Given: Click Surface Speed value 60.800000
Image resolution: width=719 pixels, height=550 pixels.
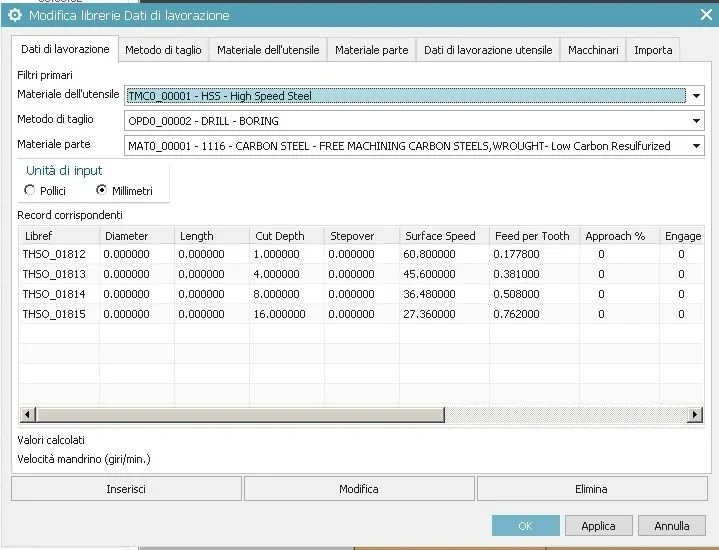Looking at the screenshot, I should click(x=429, y=254).
